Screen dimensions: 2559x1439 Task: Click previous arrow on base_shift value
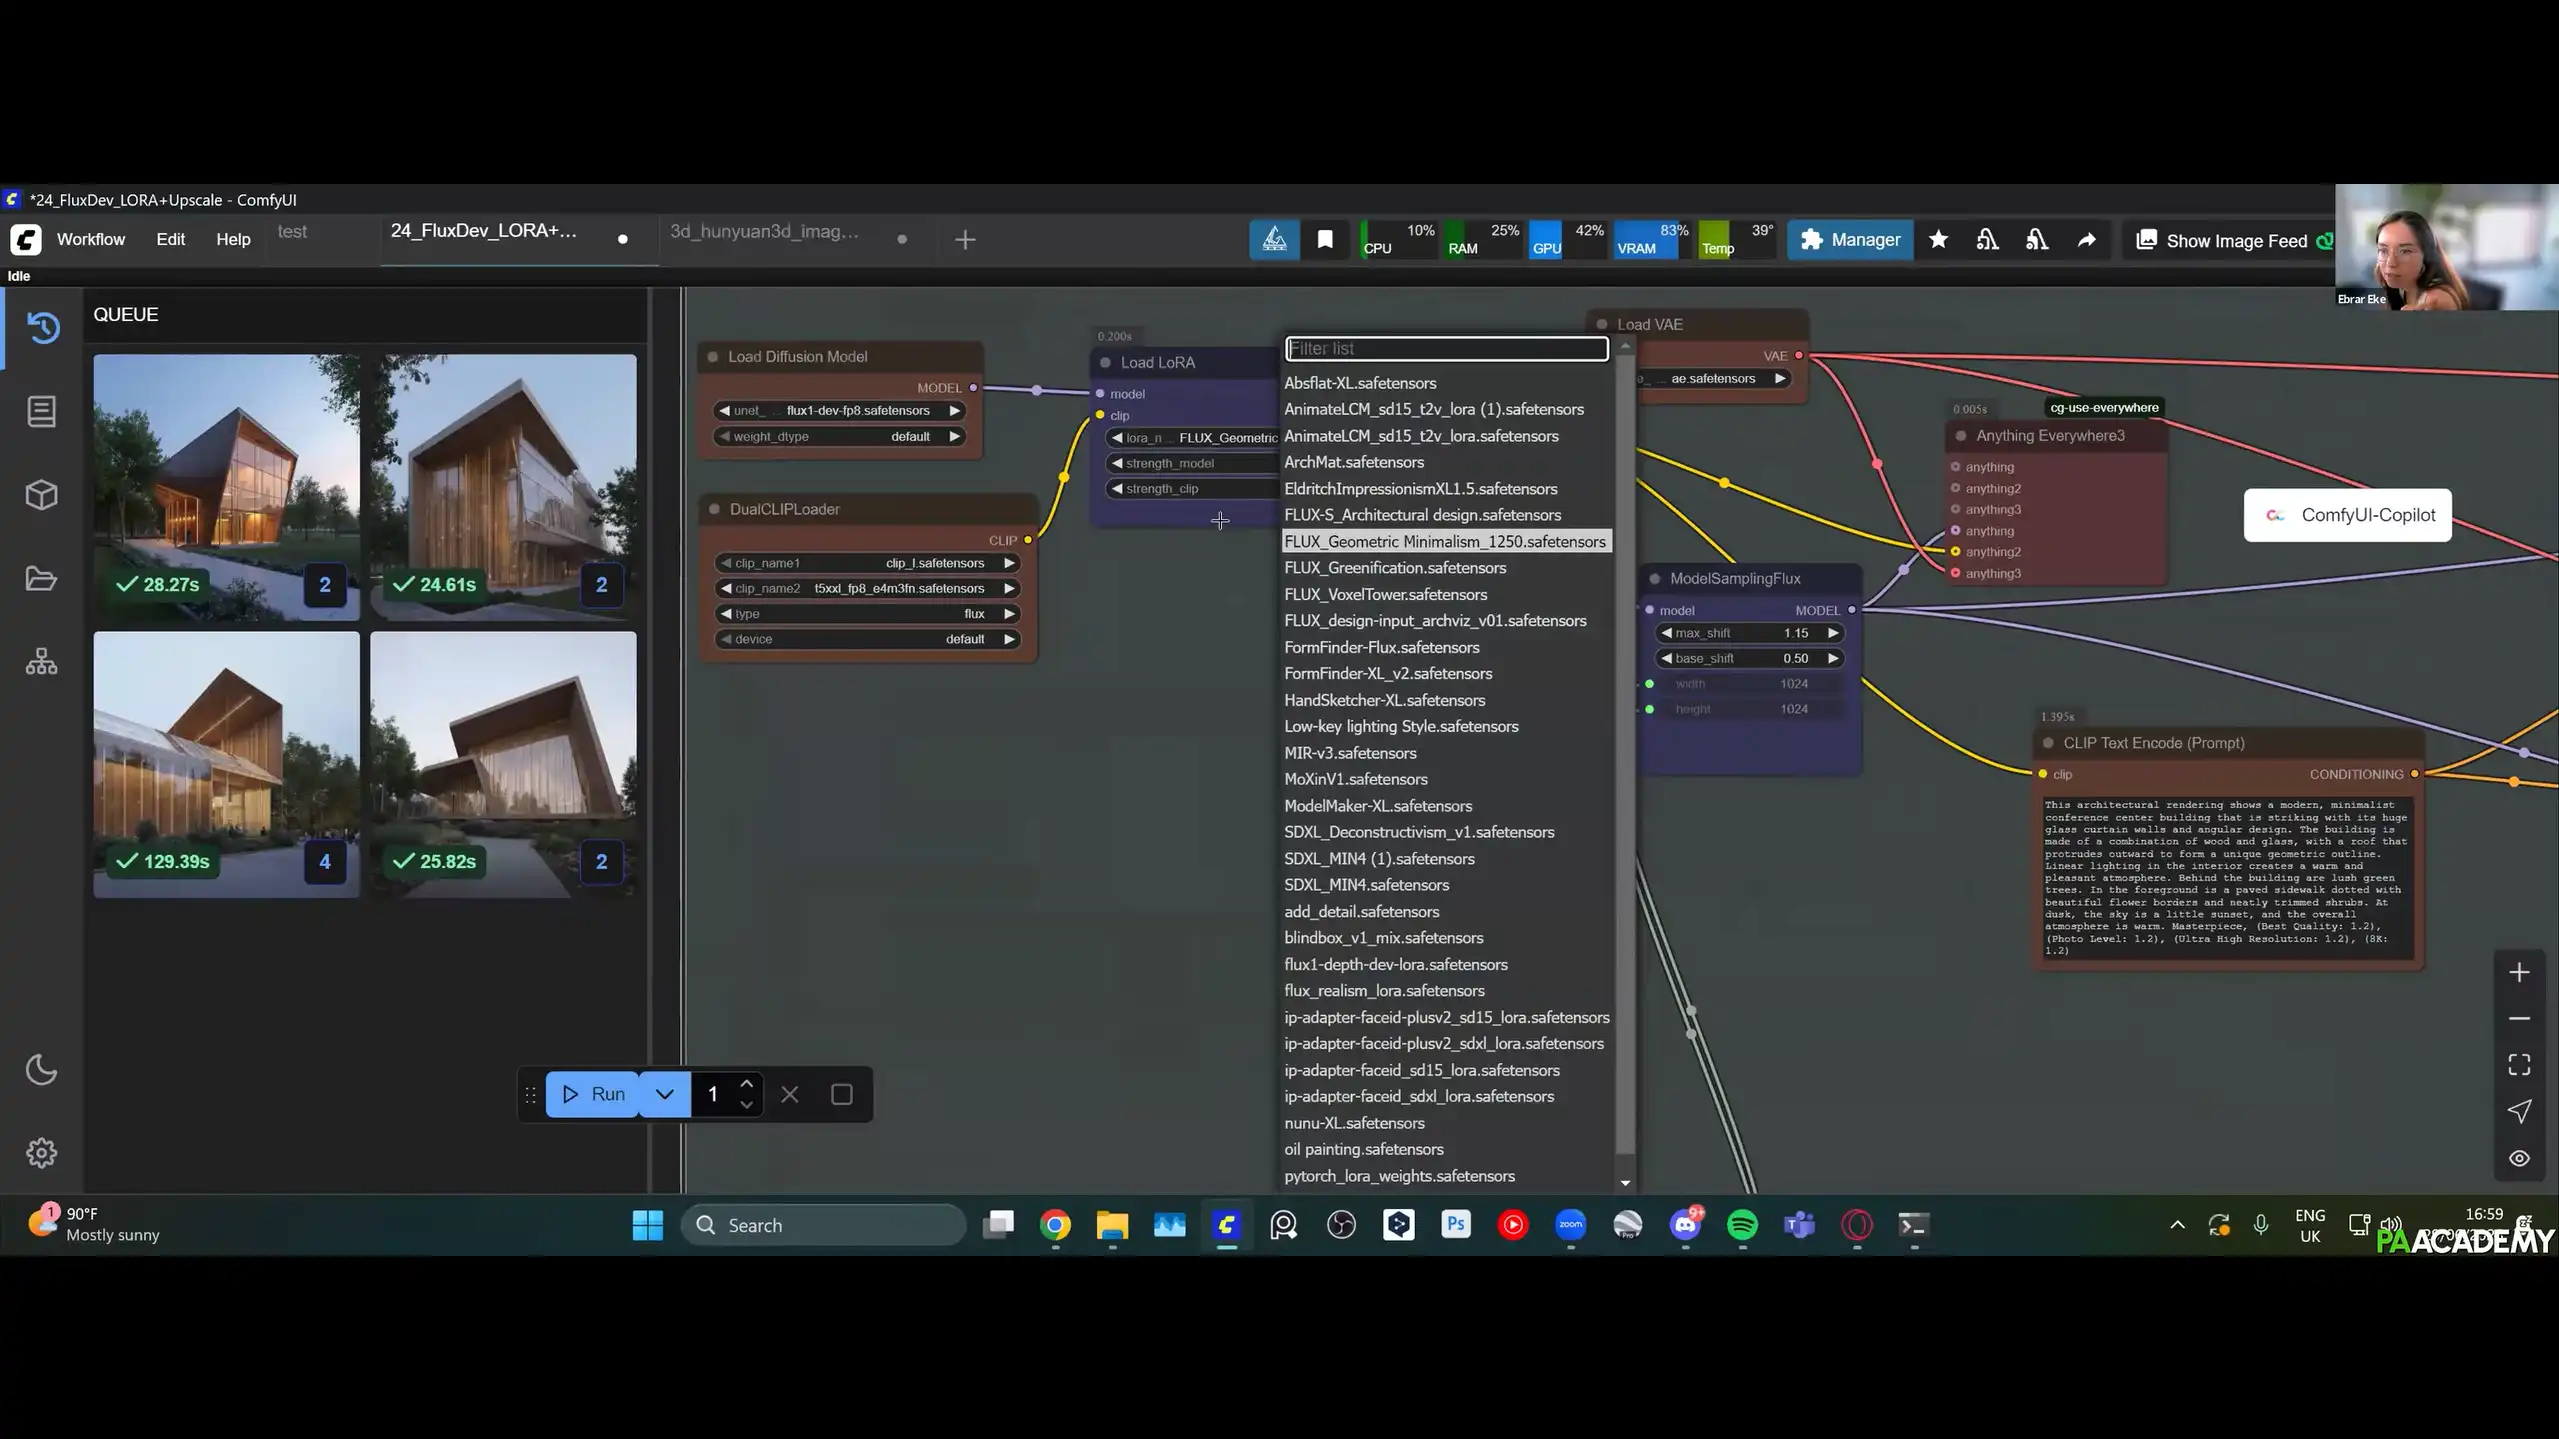coord(1666,659)
